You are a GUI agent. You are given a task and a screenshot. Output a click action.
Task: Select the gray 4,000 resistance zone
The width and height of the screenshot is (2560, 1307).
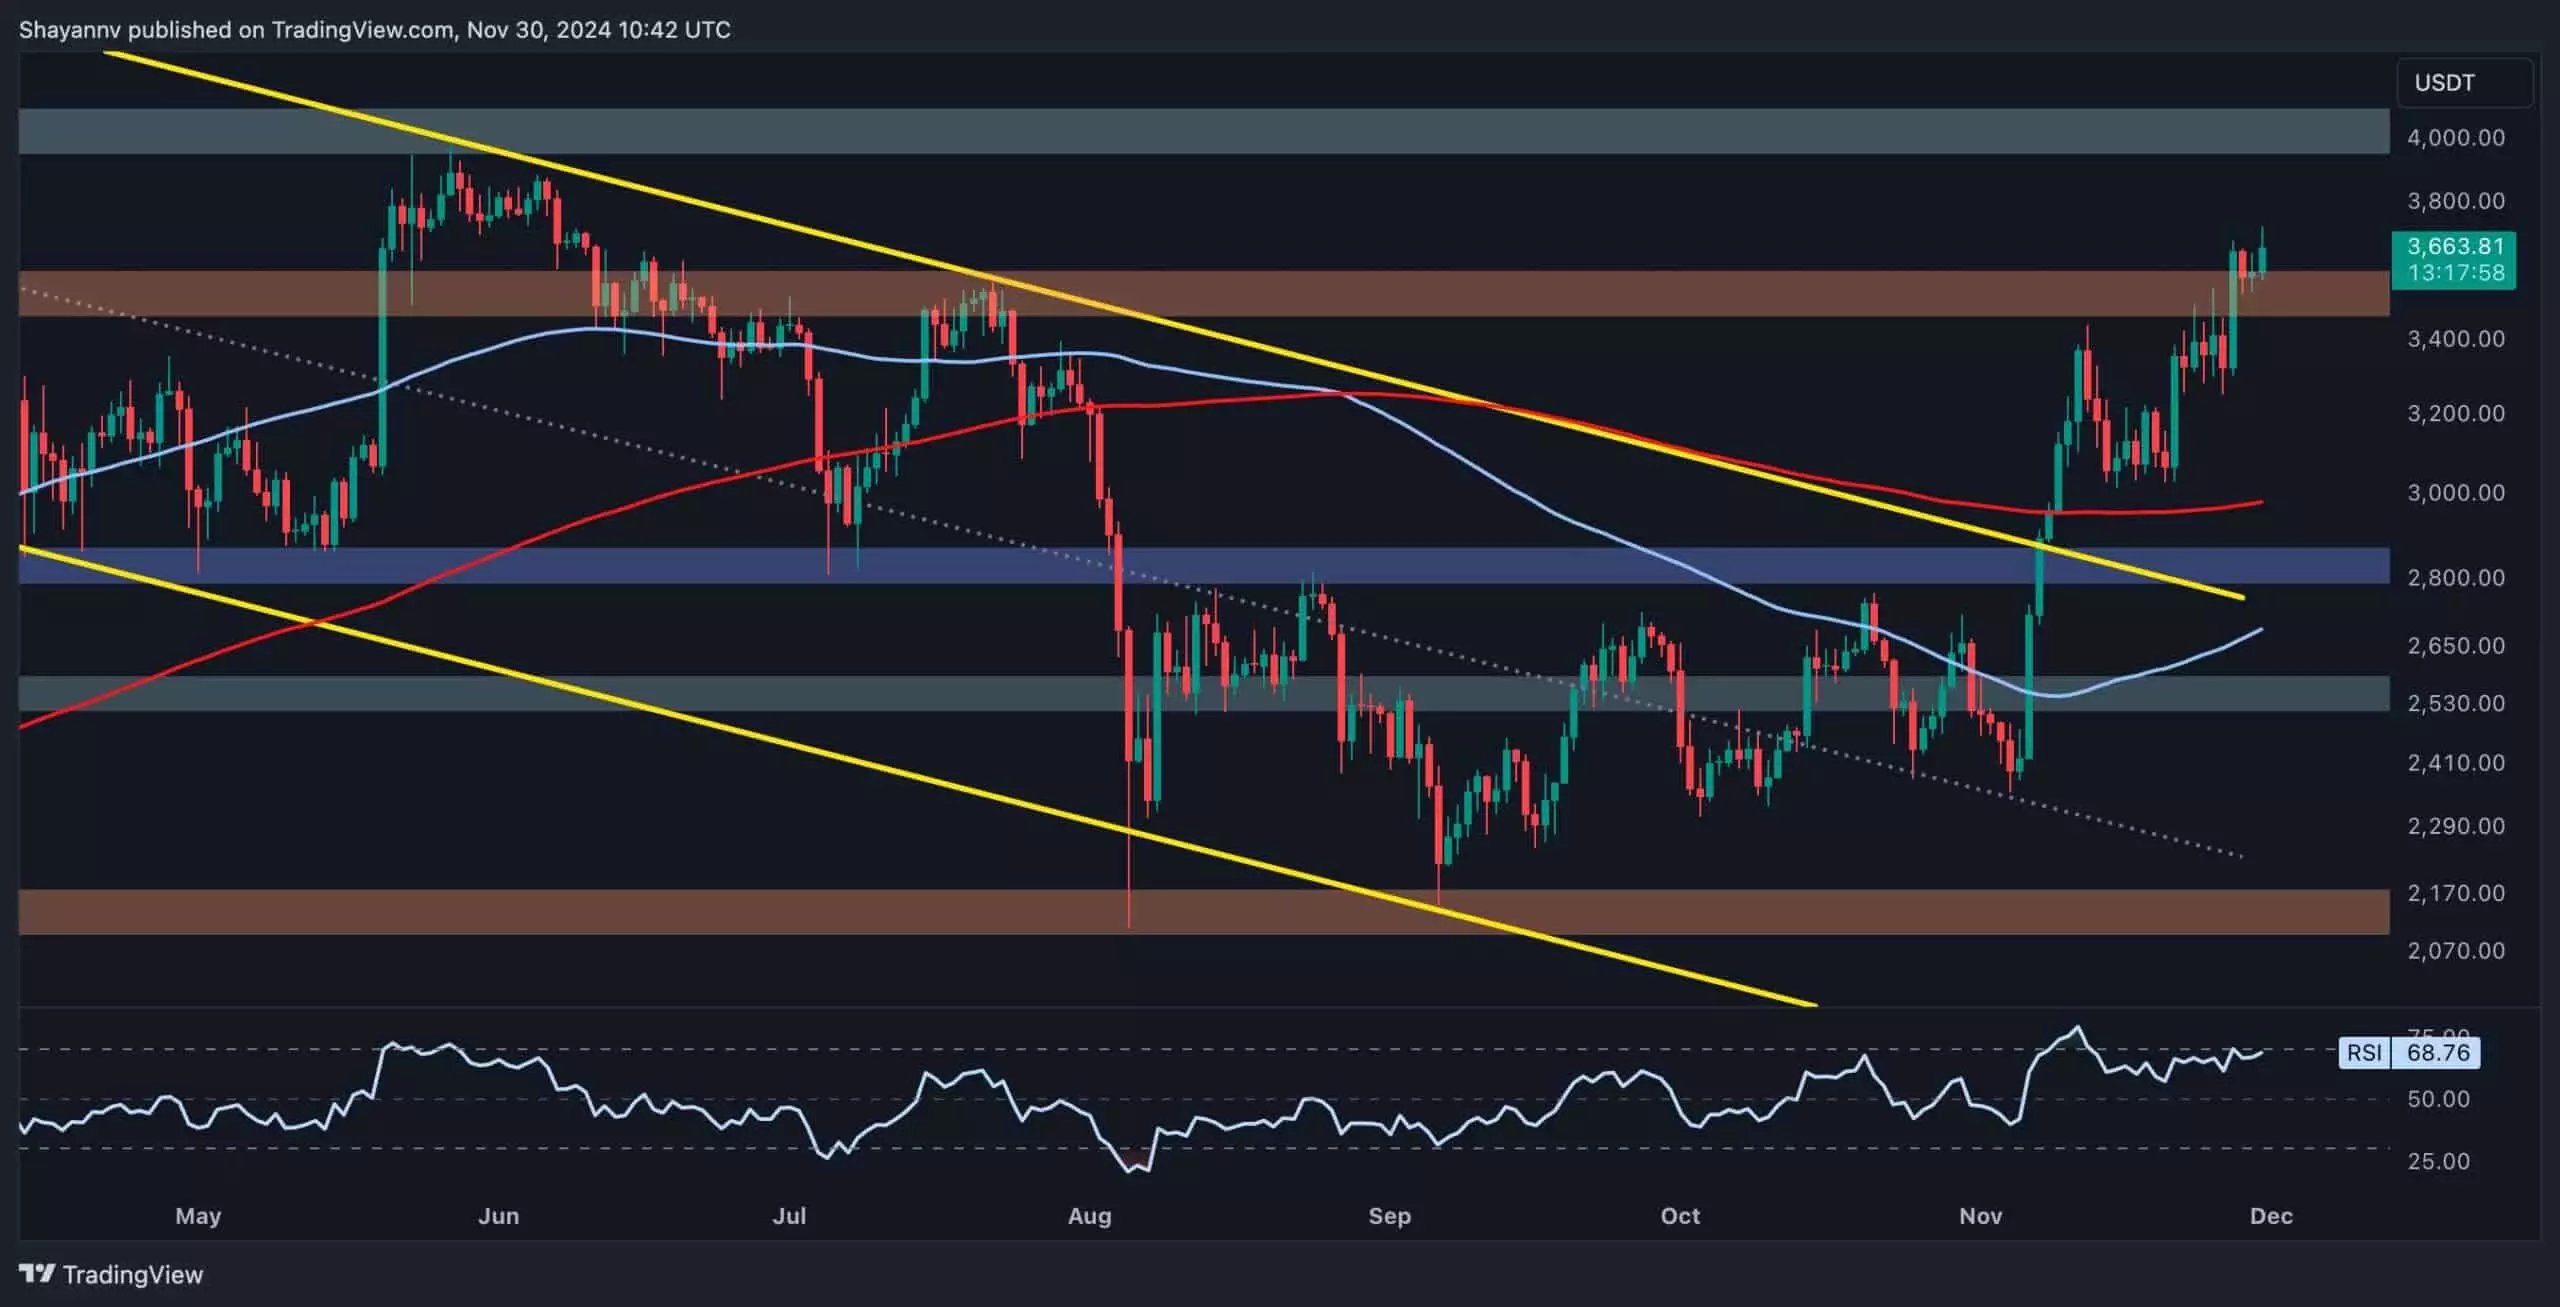click(1204, 131)
